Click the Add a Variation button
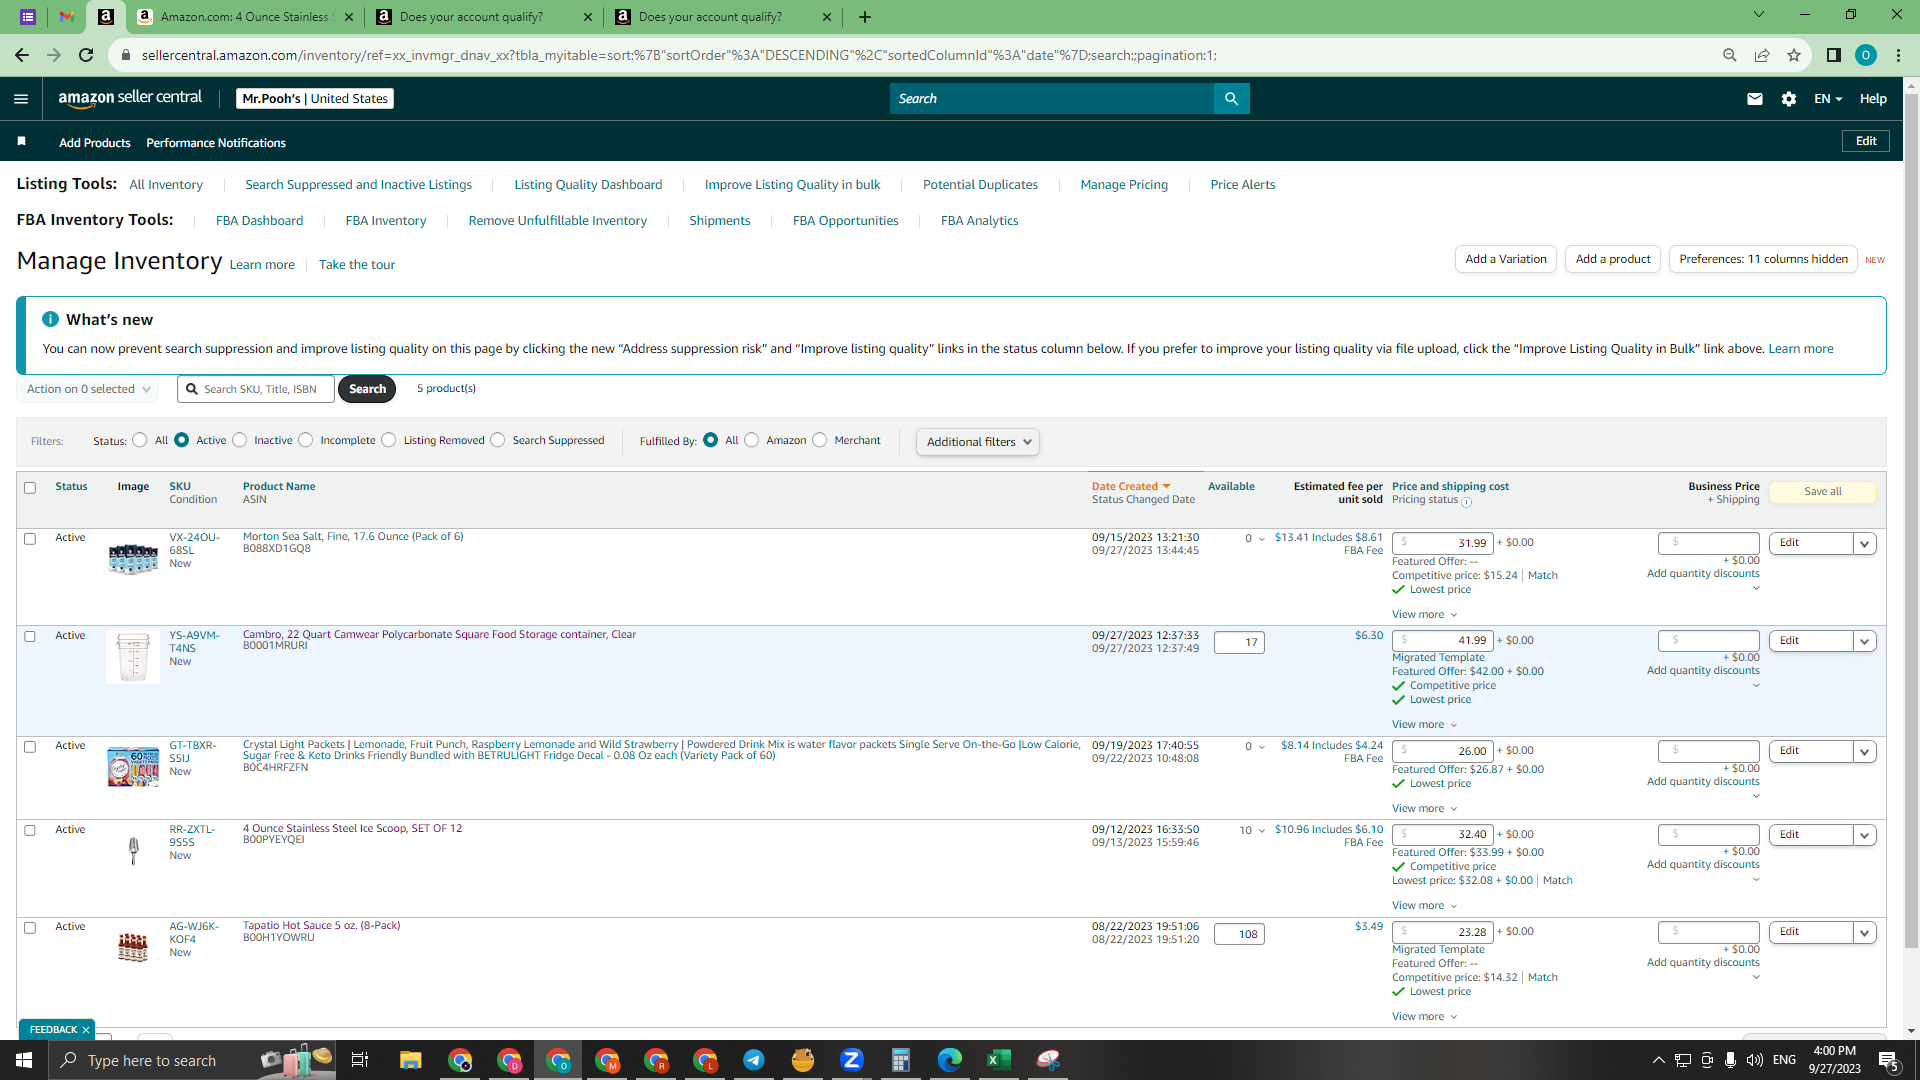The width and height of the screenshot is (1920, 1080). point(1505,259)
